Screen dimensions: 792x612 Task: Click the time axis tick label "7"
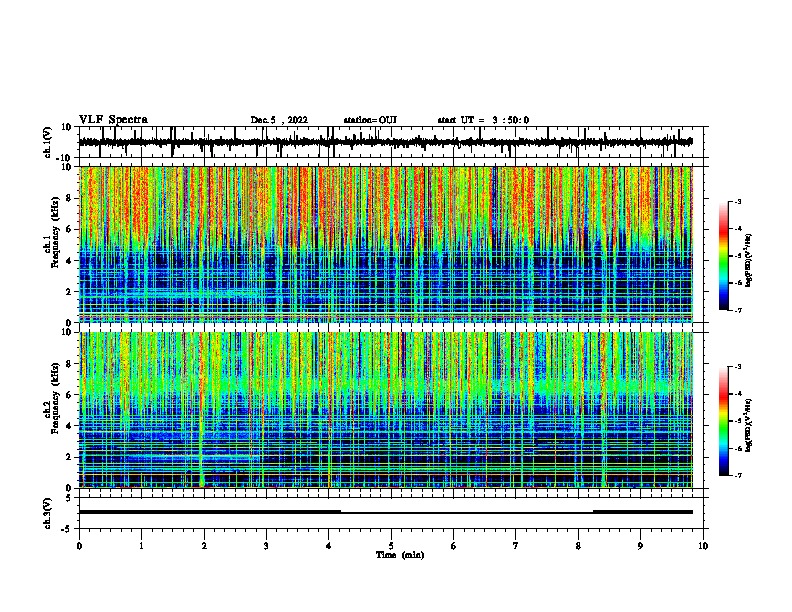point(516,546)
